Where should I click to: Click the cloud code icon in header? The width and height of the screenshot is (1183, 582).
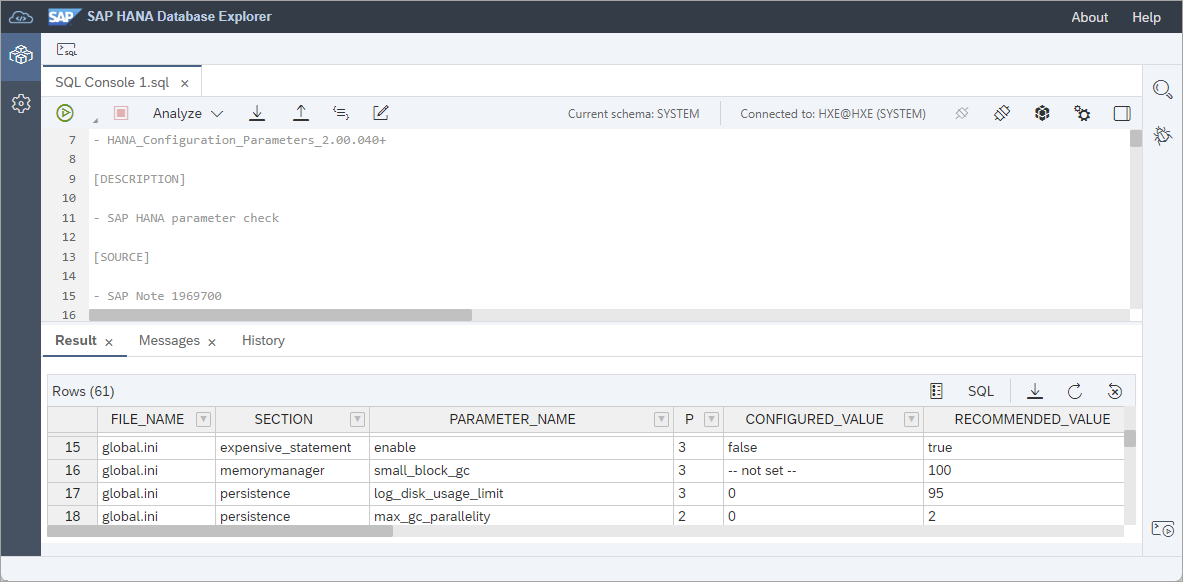tap(20, 17)
